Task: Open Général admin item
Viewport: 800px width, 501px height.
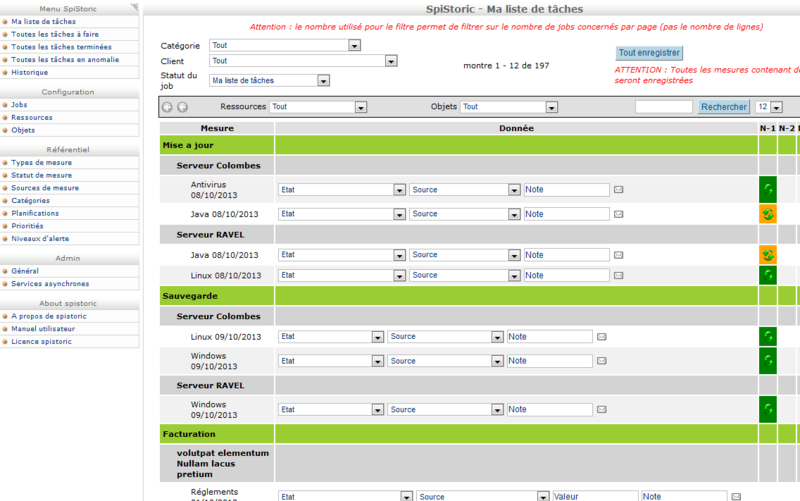Action: (24, 271)
